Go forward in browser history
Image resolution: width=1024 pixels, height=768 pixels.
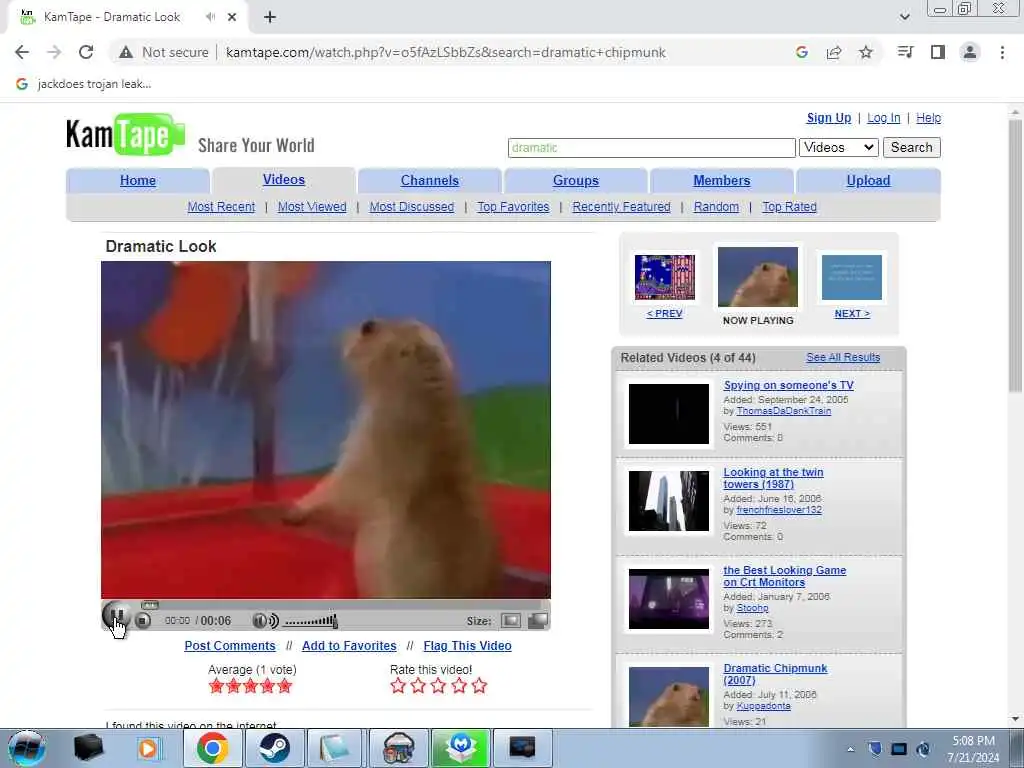tap(54, 52)
